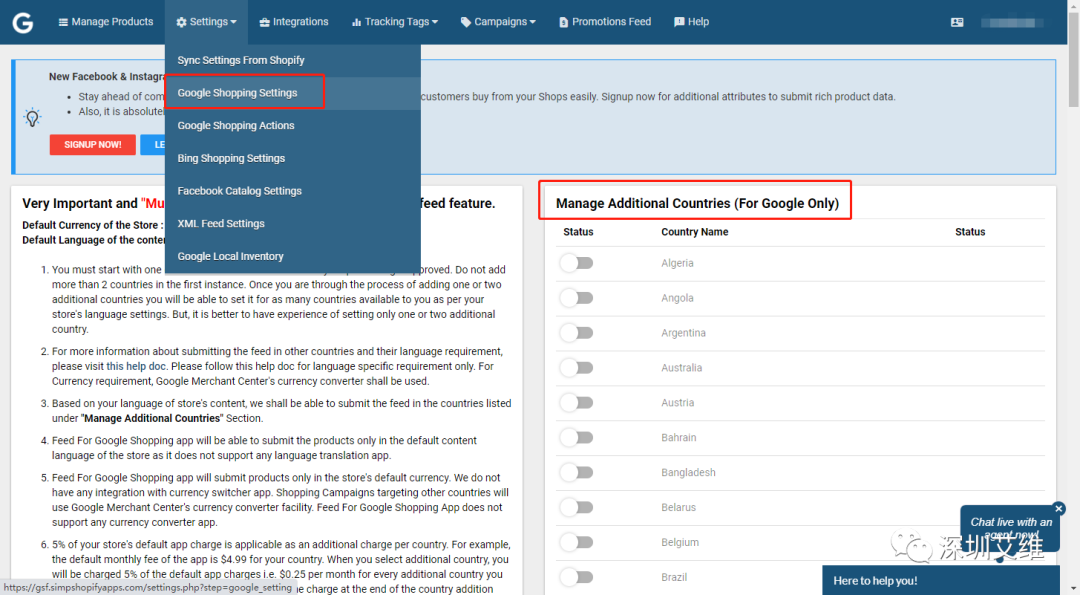Expand the Campaigns dropdown arrow

point(532,22)
